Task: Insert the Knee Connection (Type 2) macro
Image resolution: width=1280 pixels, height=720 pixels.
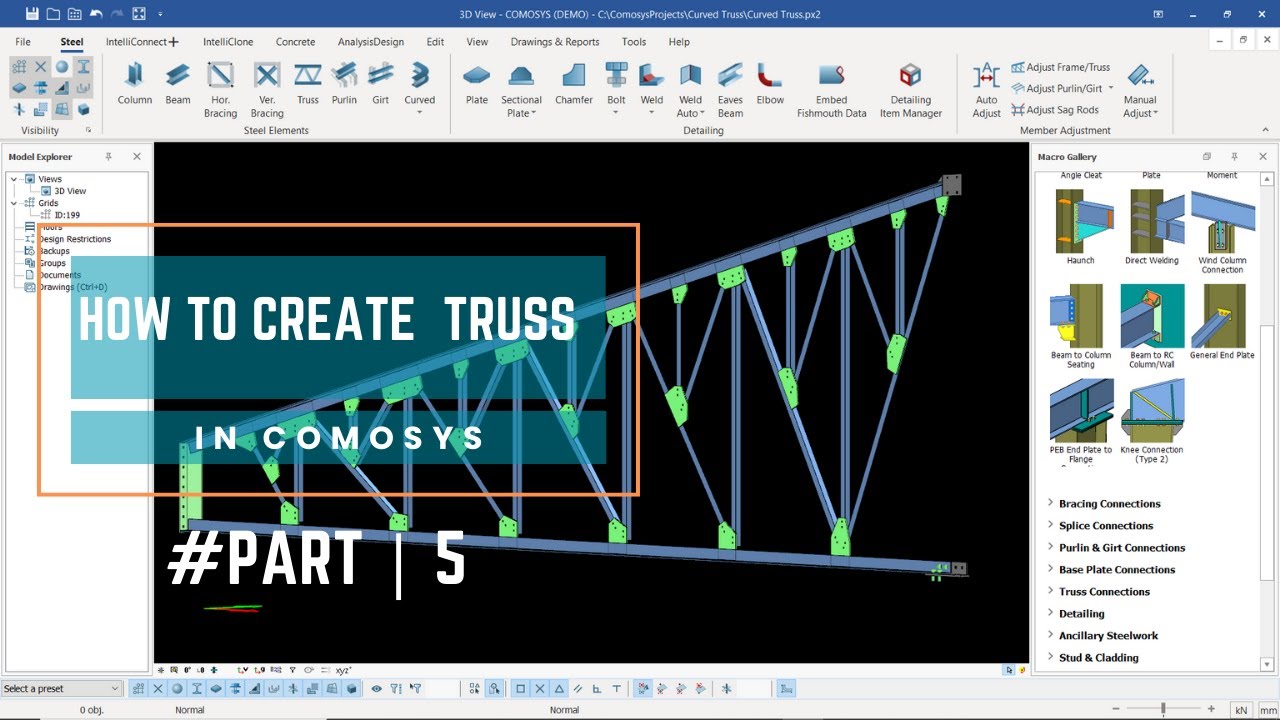Action: (x=1151, y=421)
